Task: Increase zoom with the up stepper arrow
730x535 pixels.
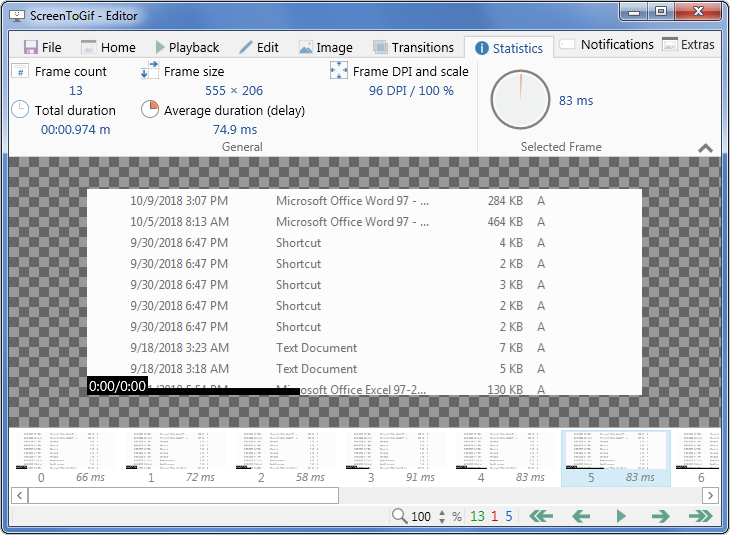Action: tap(442, 513)
